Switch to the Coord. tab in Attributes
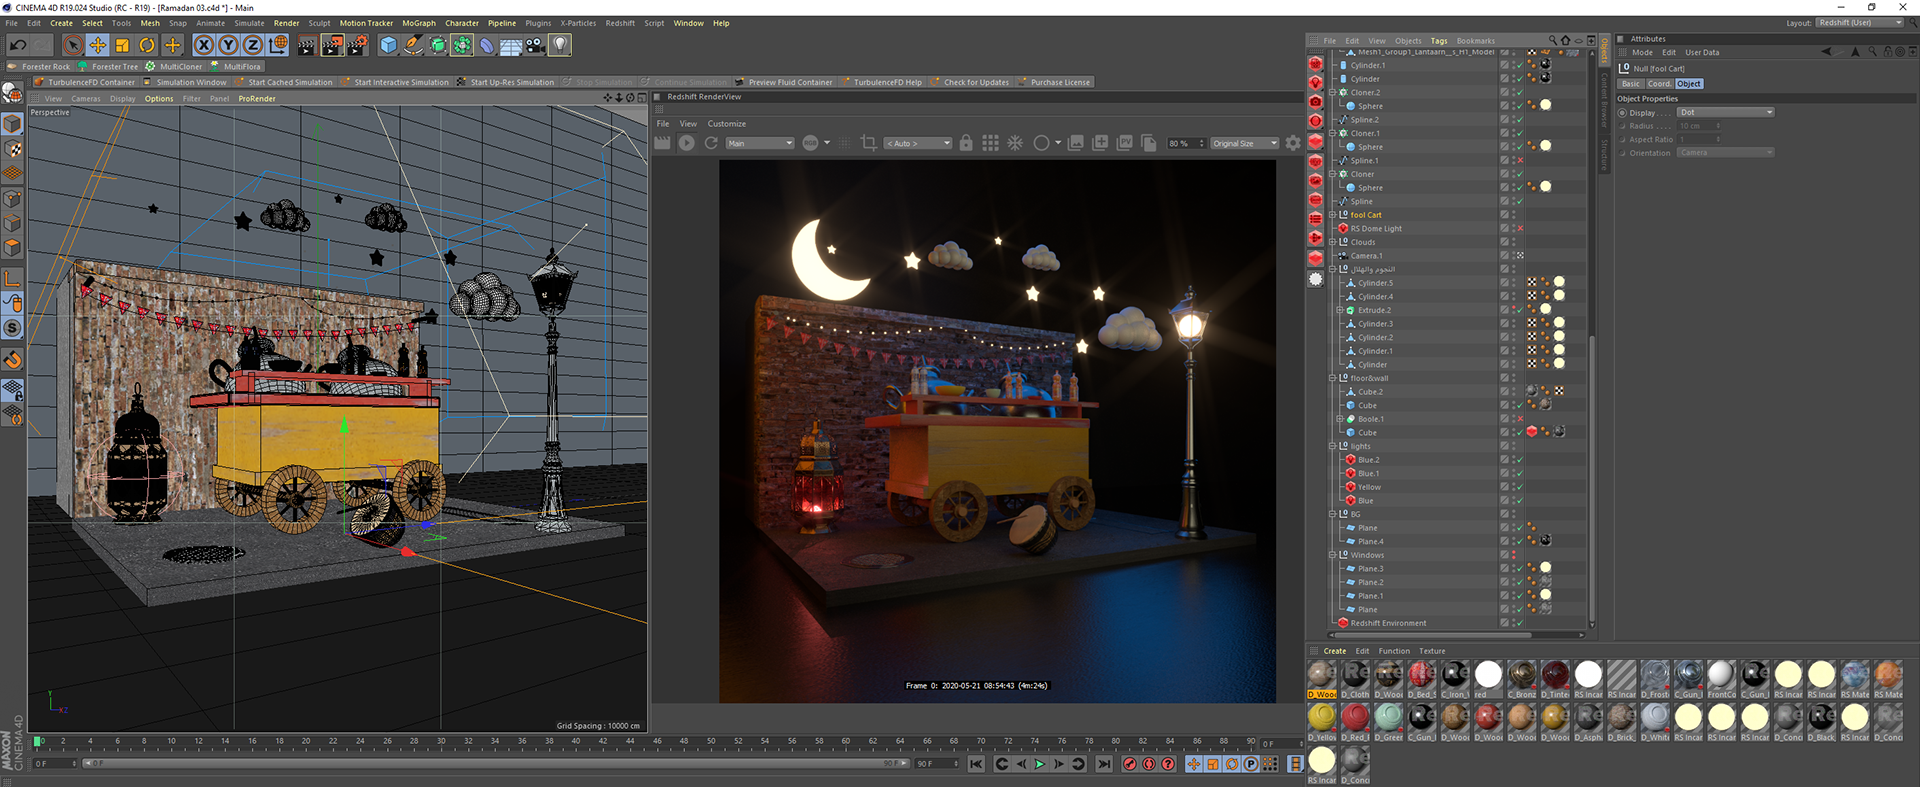 1659,84
